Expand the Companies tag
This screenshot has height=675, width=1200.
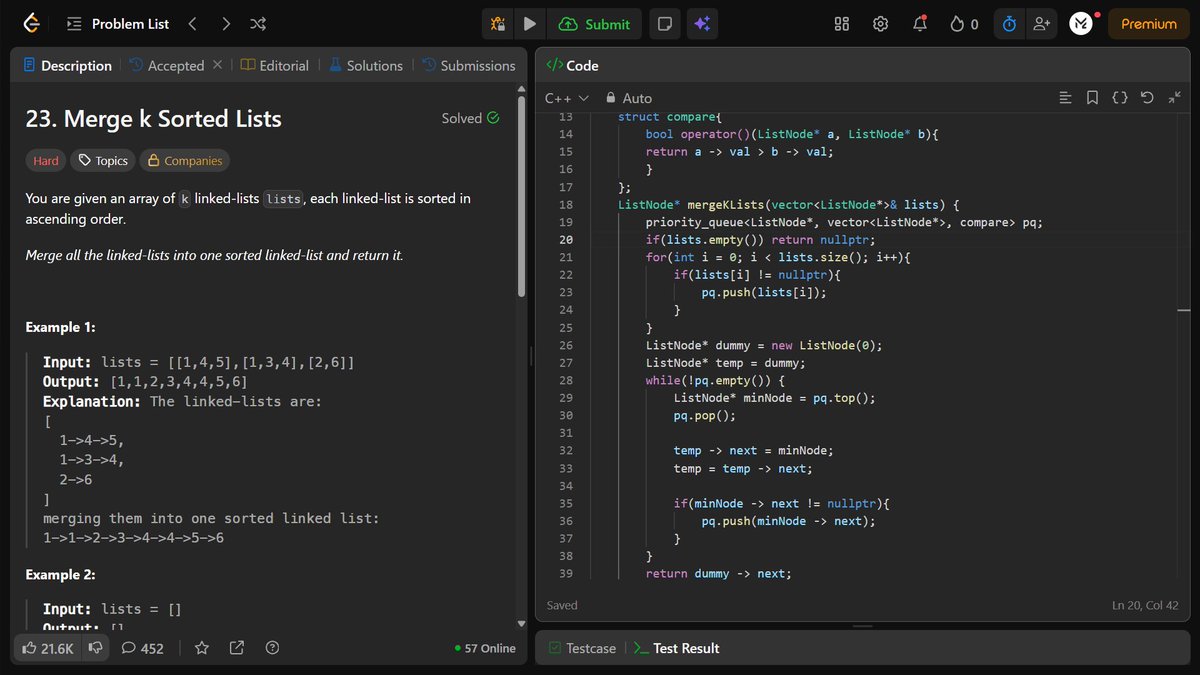[184, 160]
